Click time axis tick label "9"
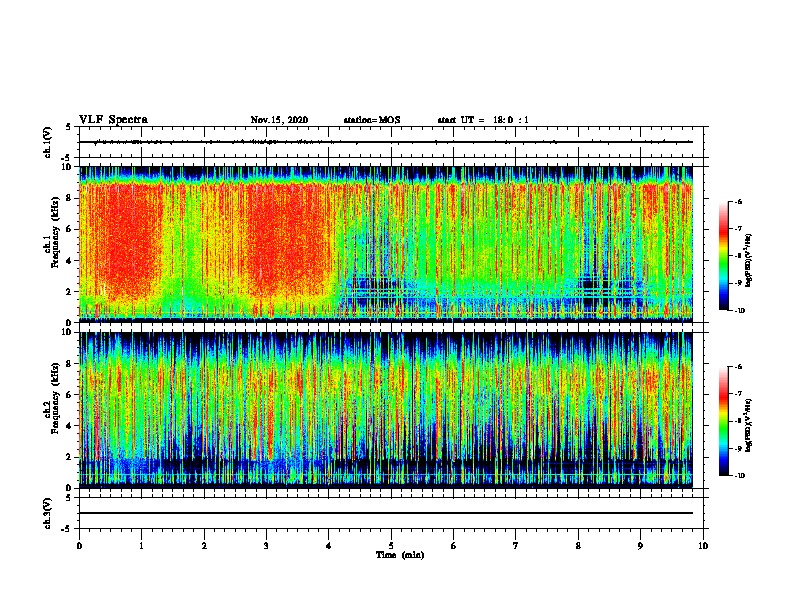Screen dimensions: 792x612 pyautogui.click(x=640, y=546)
